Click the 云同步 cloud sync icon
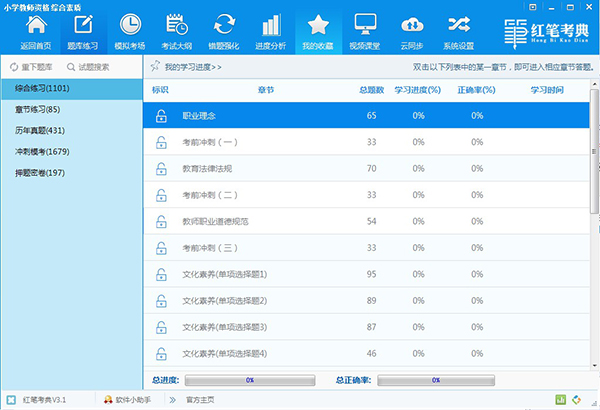Image resolution: width=600 pixels, height=410 pixels. pos(412,27)
